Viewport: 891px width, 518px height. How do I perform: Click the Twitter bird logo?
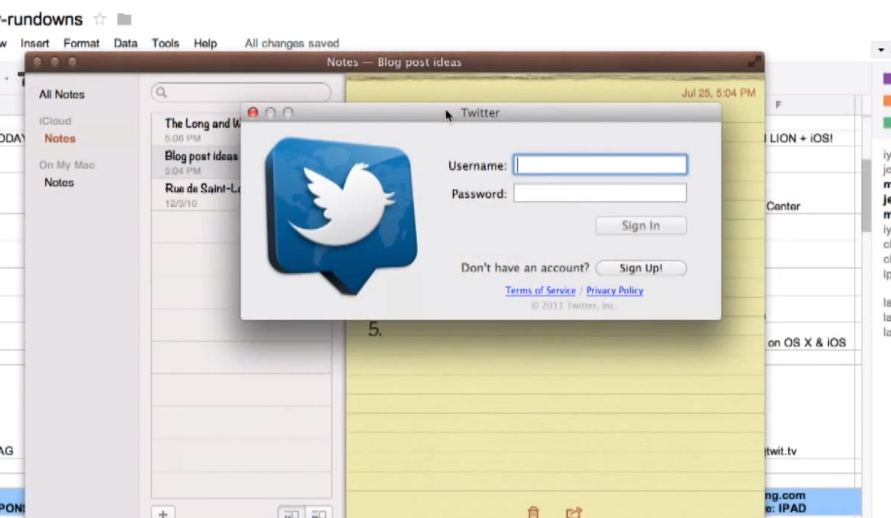click(x=341, y=216)
